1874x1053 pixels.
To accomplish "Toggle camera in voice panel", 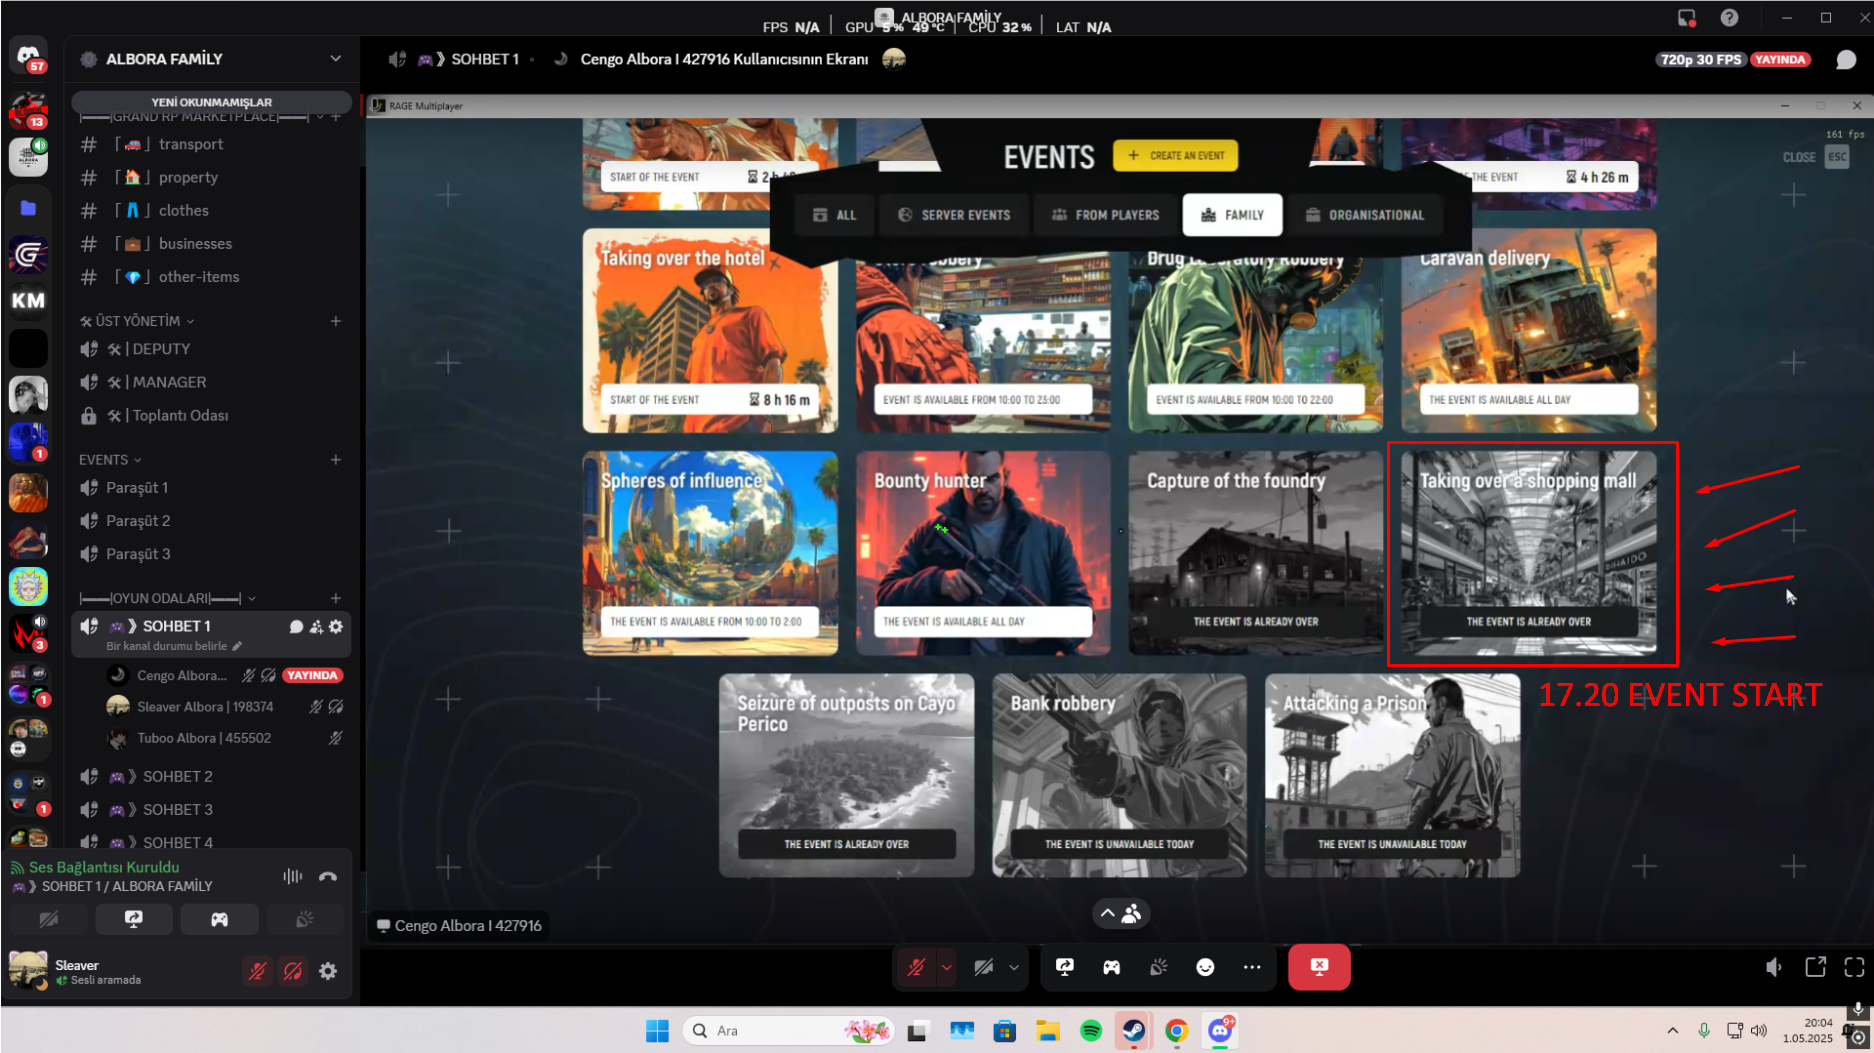I will (48, 919).
